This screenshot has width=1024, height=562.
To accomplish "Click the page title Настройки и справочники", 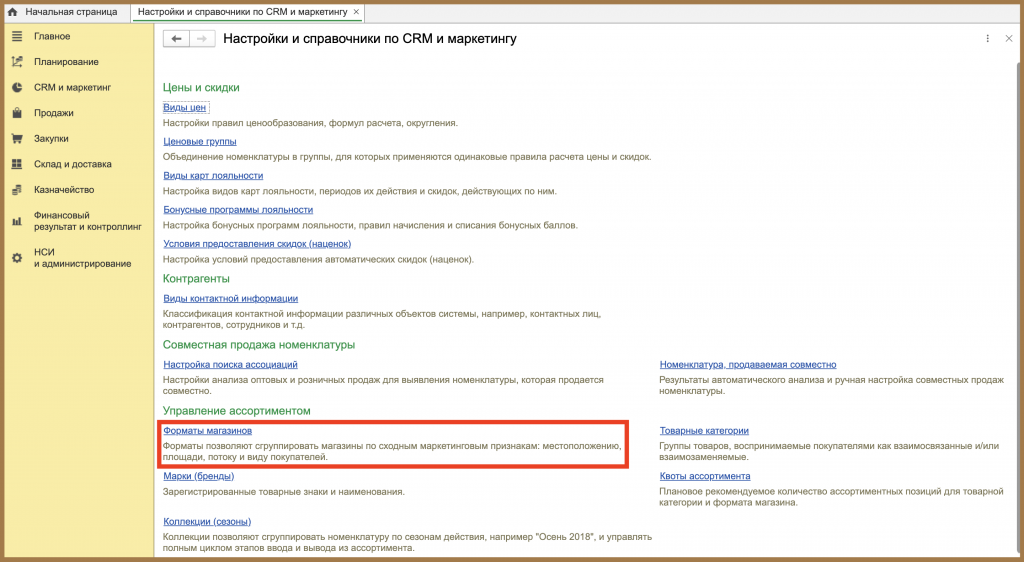I will pyautogui.click(x=370, y=39).
